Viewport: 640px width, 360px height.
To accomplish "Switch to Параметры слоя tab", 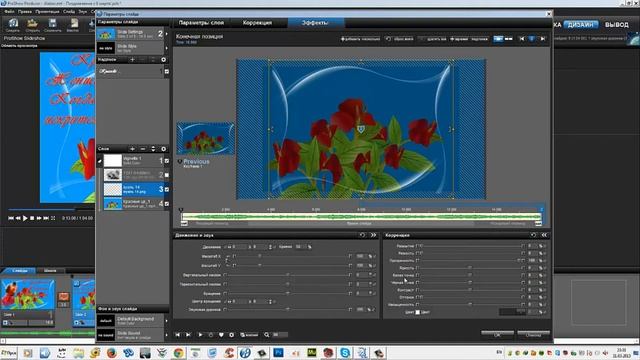I will tap(201, 23).
